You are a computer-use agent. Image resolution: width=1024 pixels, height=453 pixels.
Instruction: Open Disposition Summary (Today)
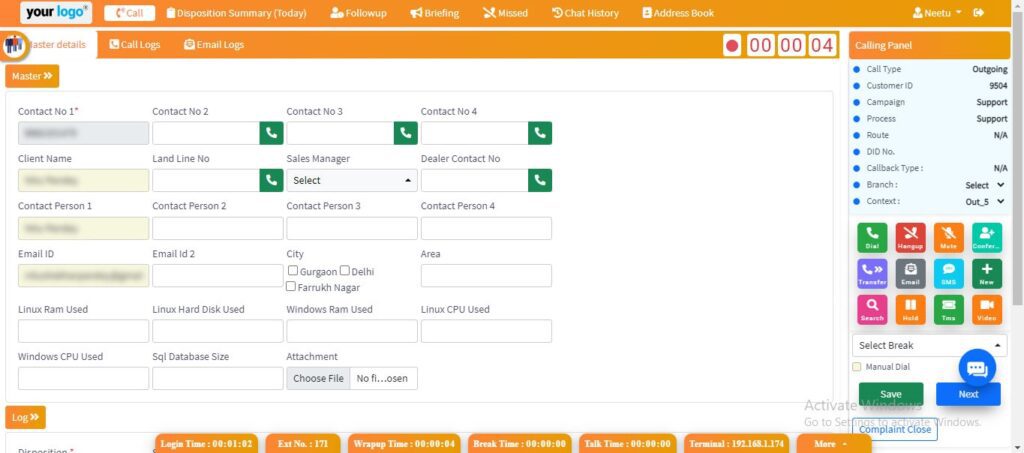236,13
